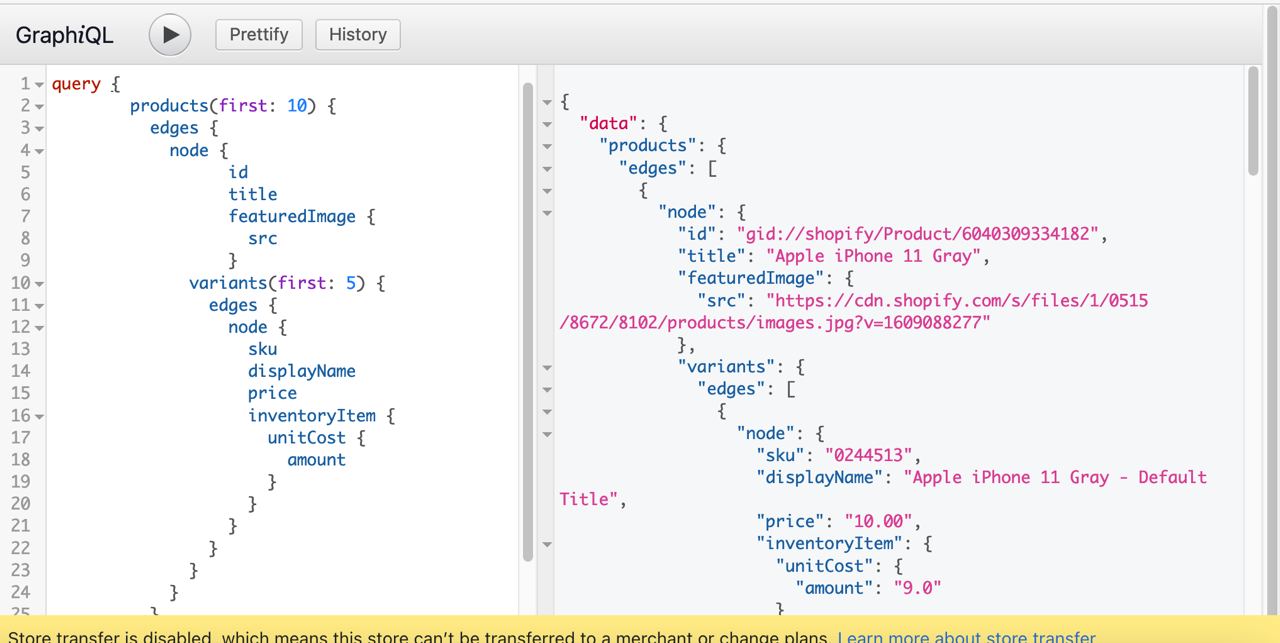
Task: Click the "query" keyword on line 1
Action: point(76,83)
